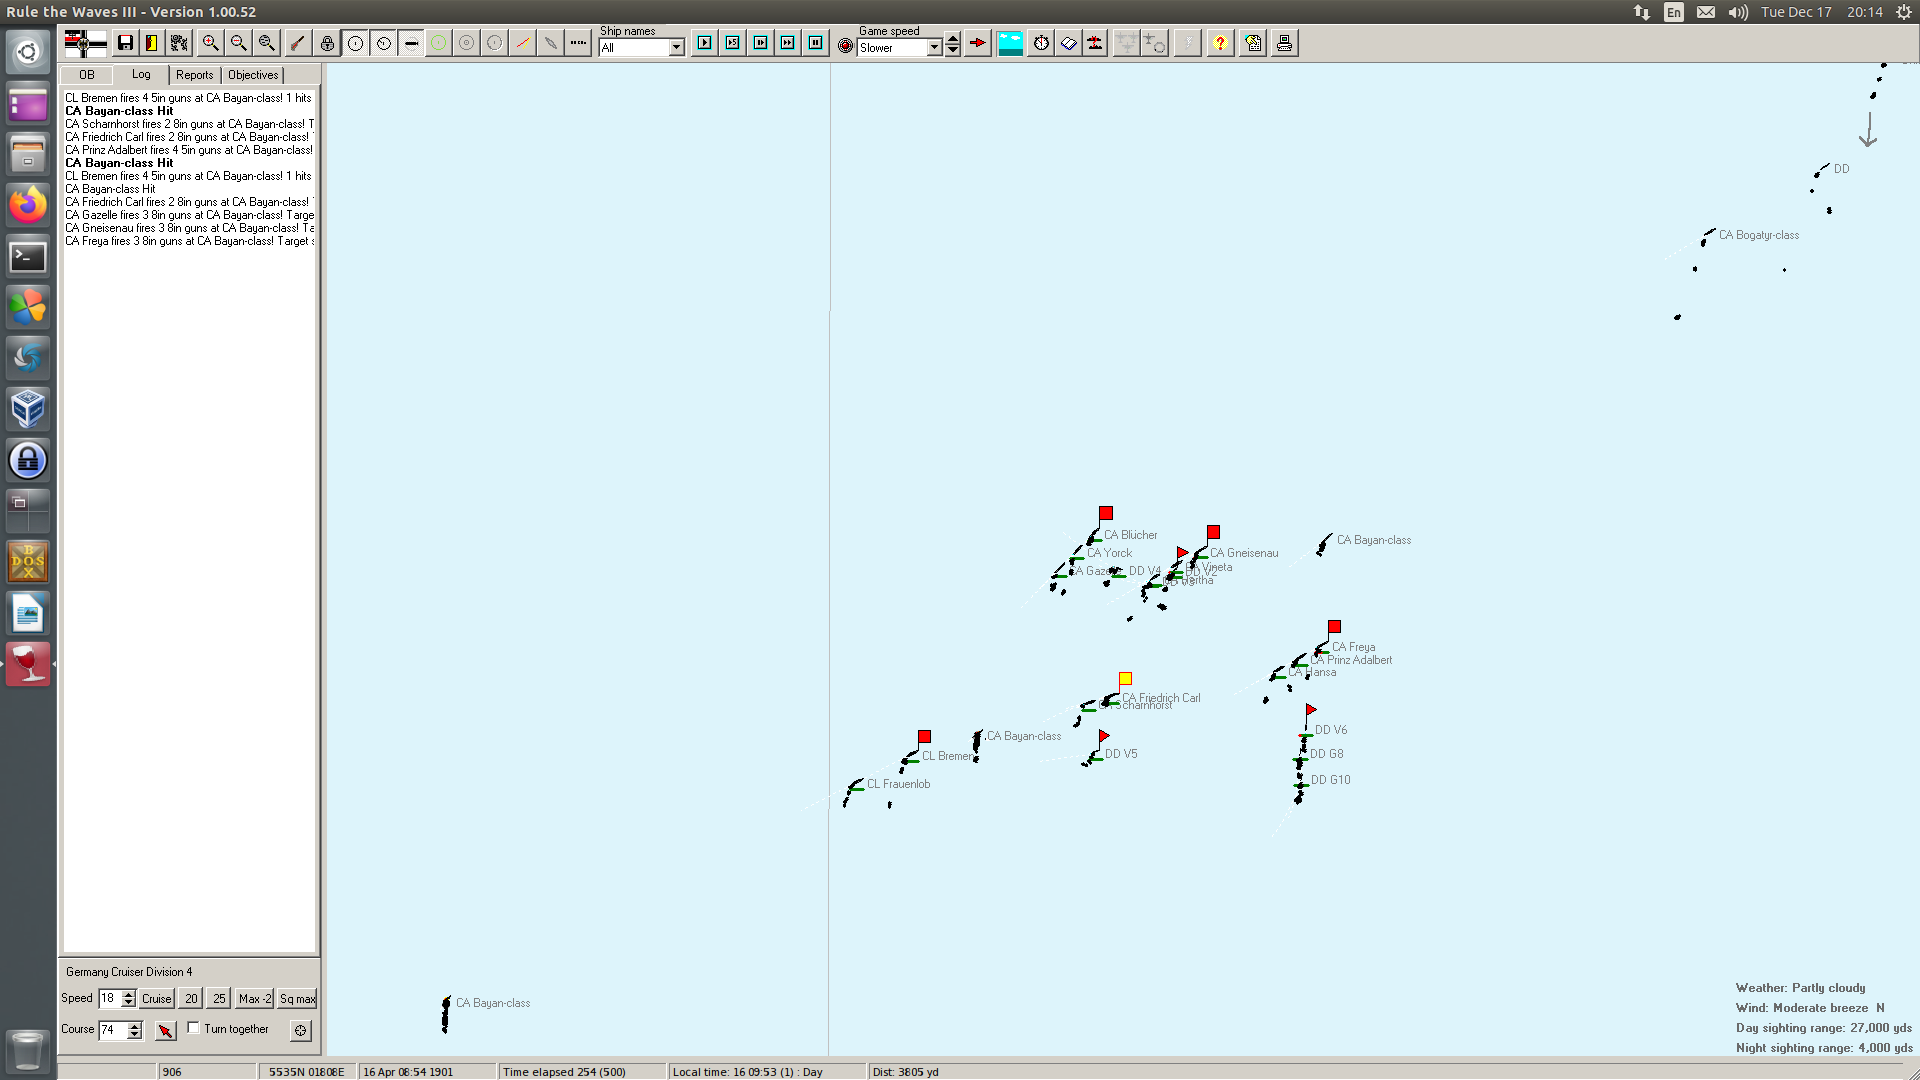Click the padlock lock icon in toolbar
1920x1080 pixels.
pos(327,43)
